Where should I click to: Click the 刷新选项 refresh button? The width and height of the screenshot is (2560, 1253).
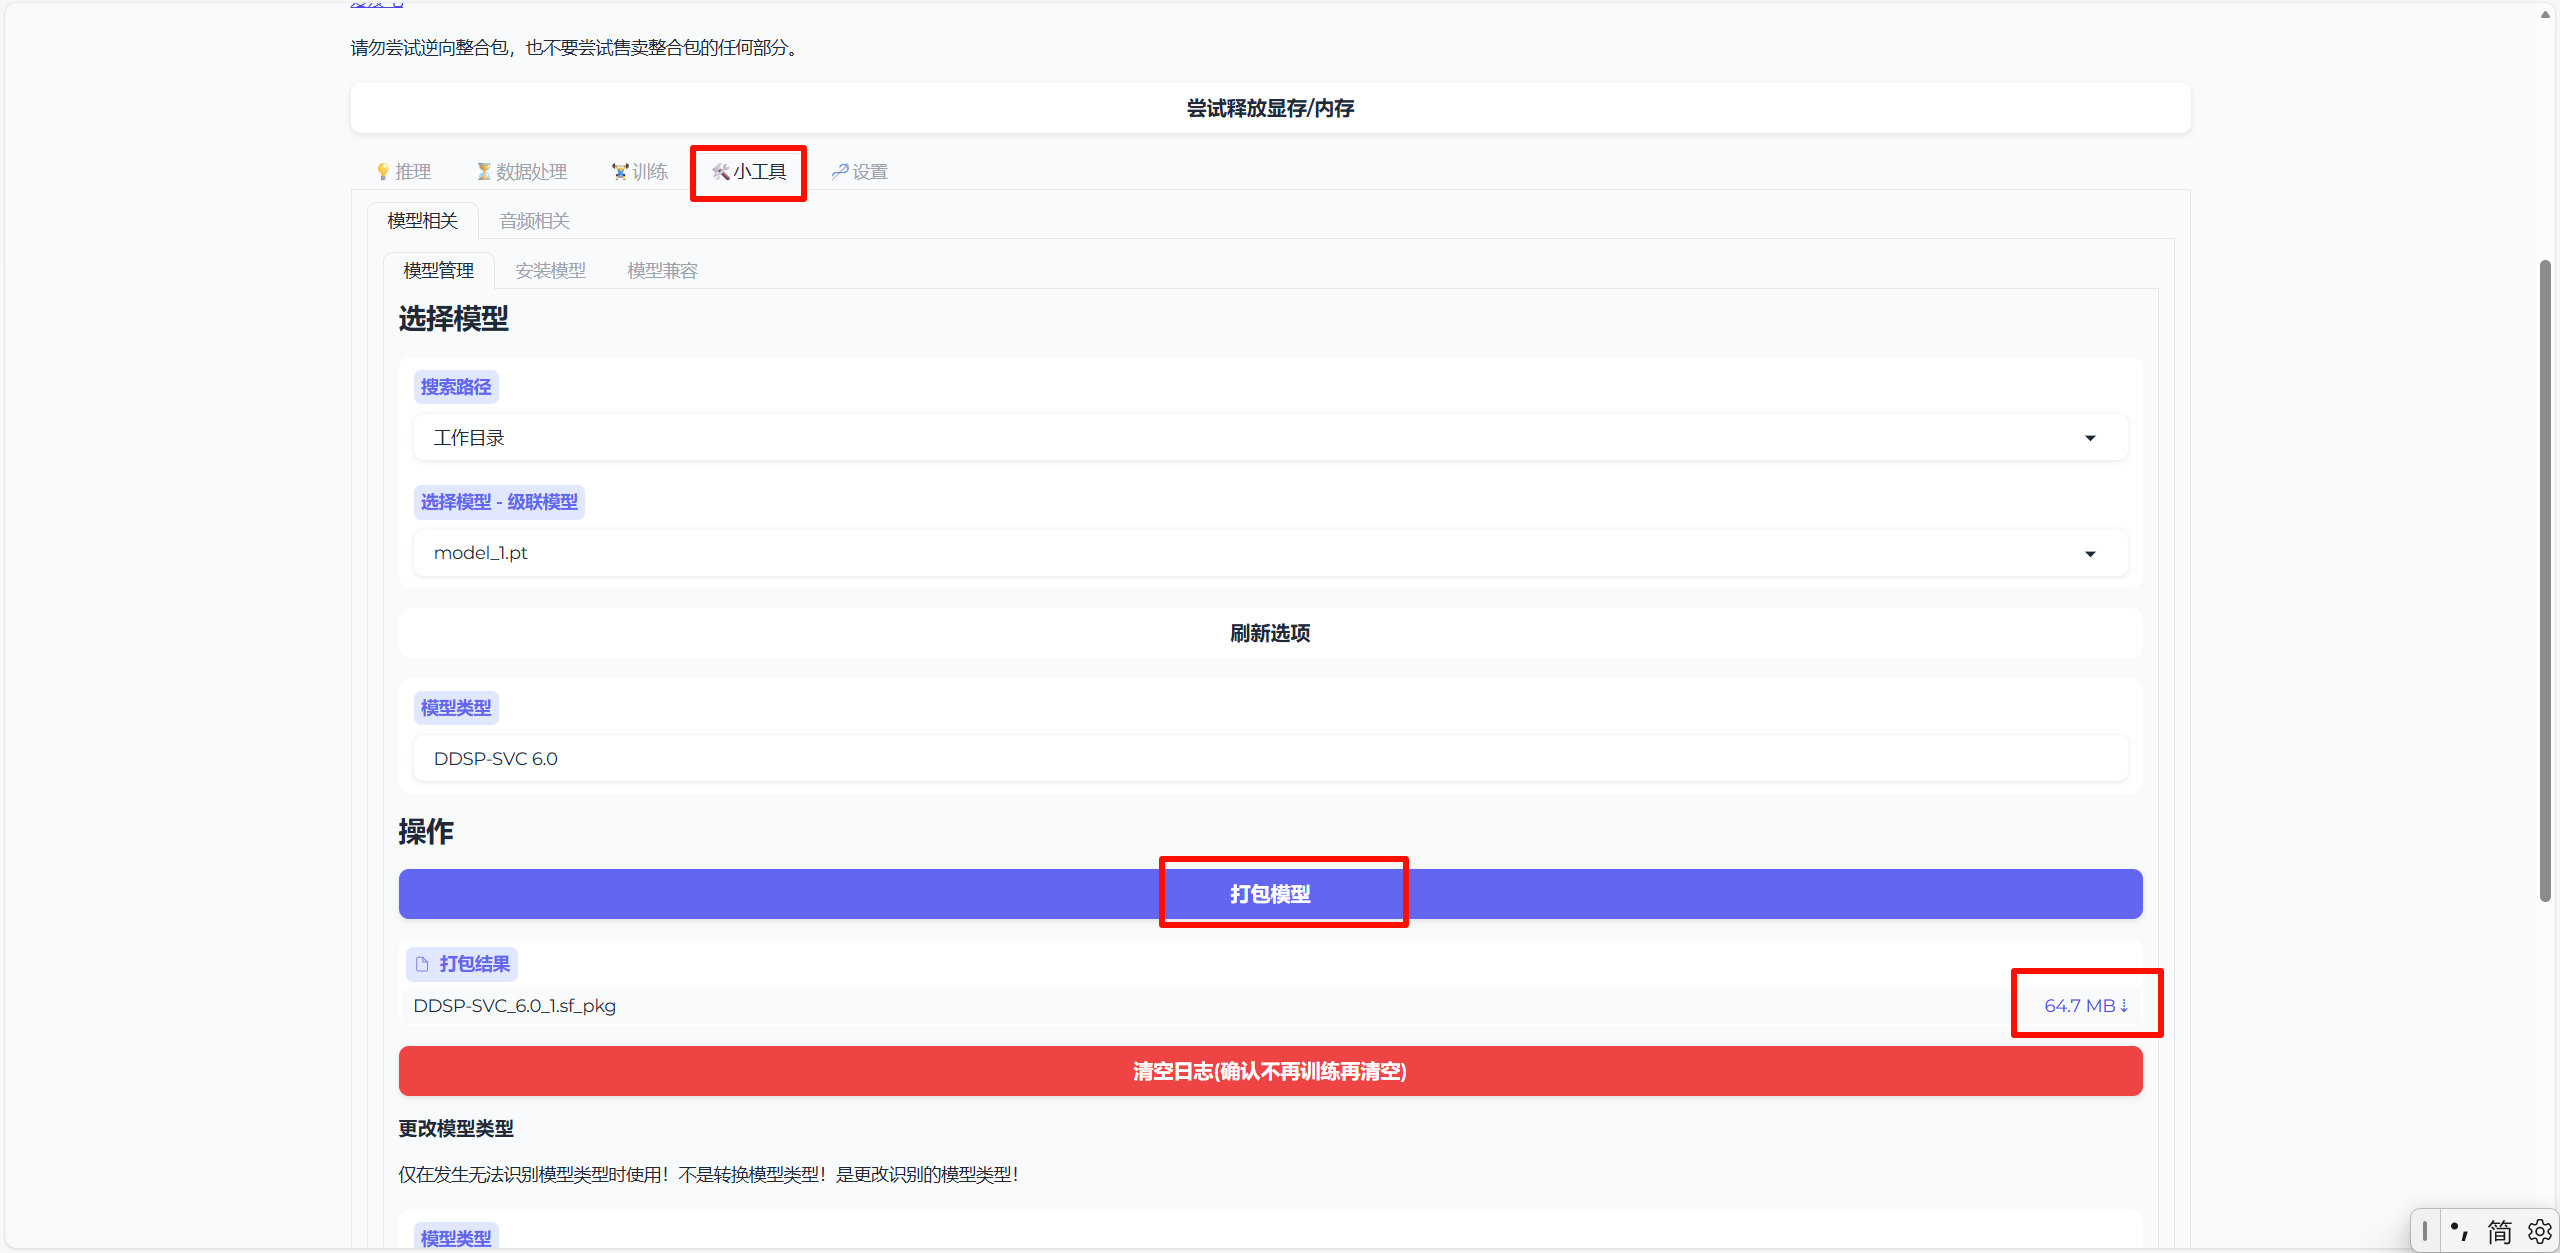click(x=1270, y=633)
